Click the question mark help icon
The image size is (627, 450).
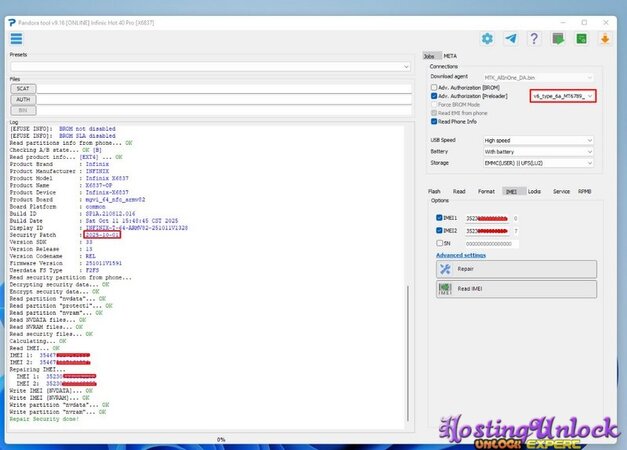(535, 39)
